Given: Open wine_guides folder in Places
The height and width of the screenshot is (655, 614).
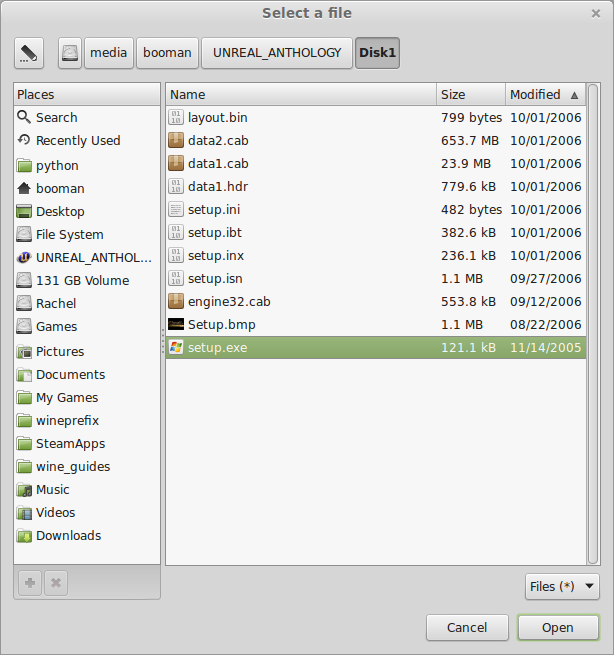Looking at the screenshot, I should coord(87,466).
